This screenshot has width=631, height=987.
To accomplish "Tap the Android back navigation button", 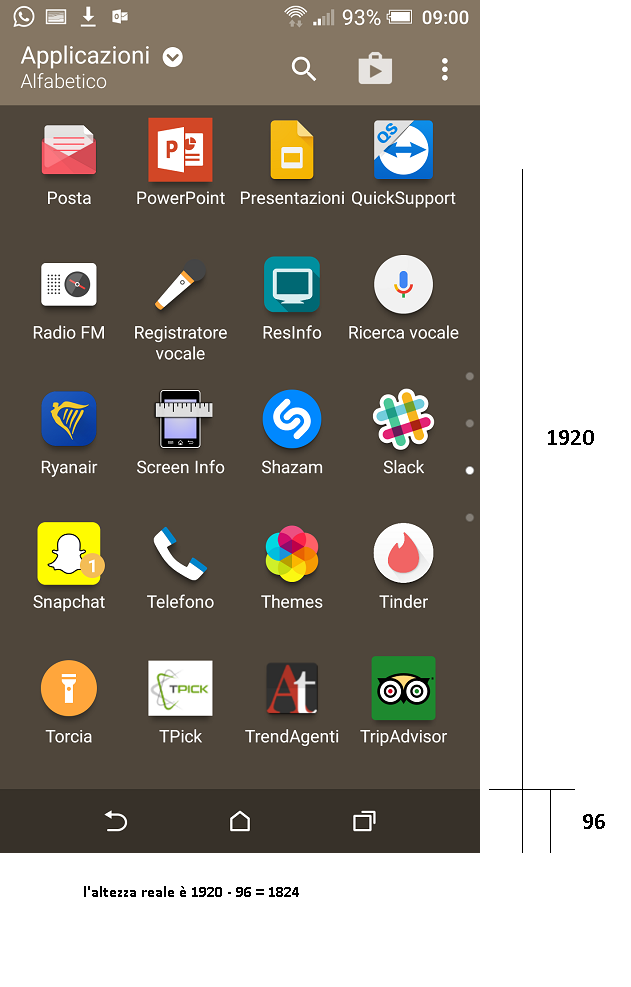I will pos(116,821).
